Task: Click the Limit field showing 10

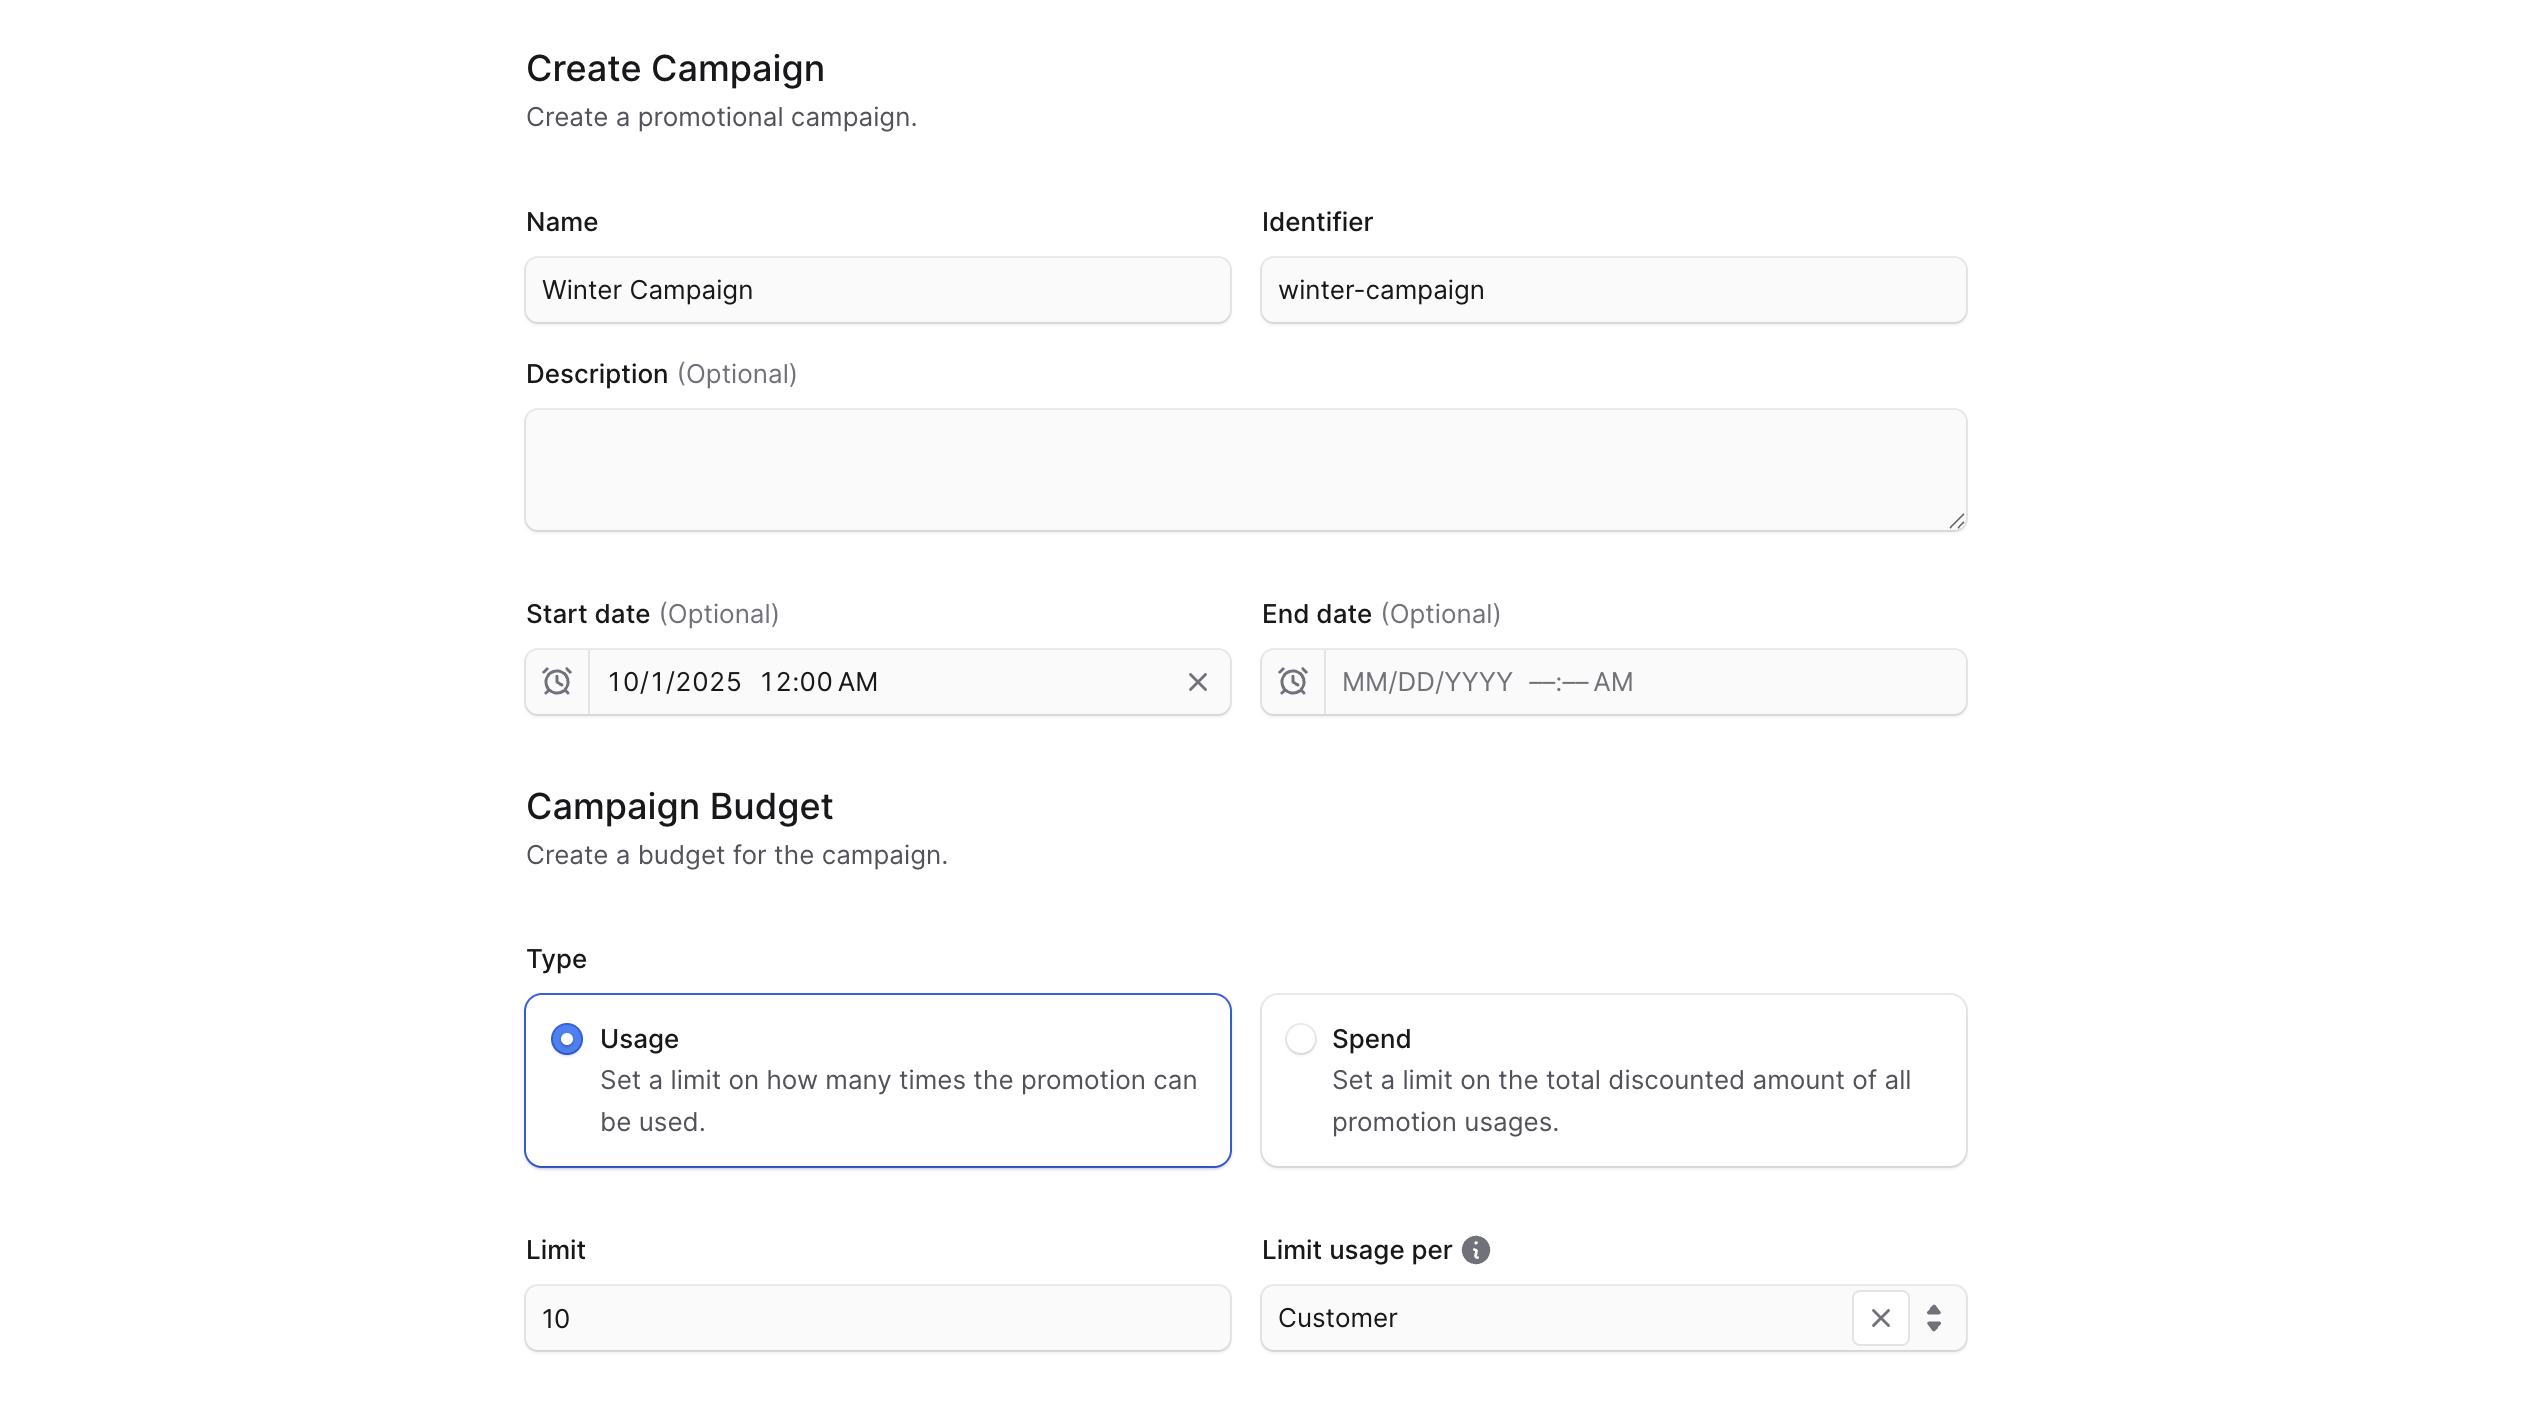Action: tap(877, 1317)
